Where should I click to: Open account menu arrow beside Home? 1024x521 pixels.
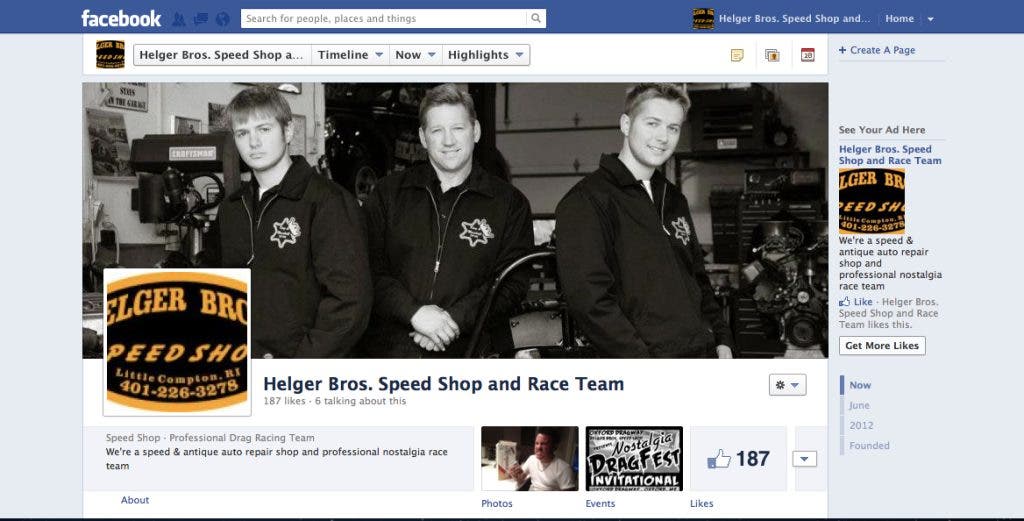coord(931,19)
